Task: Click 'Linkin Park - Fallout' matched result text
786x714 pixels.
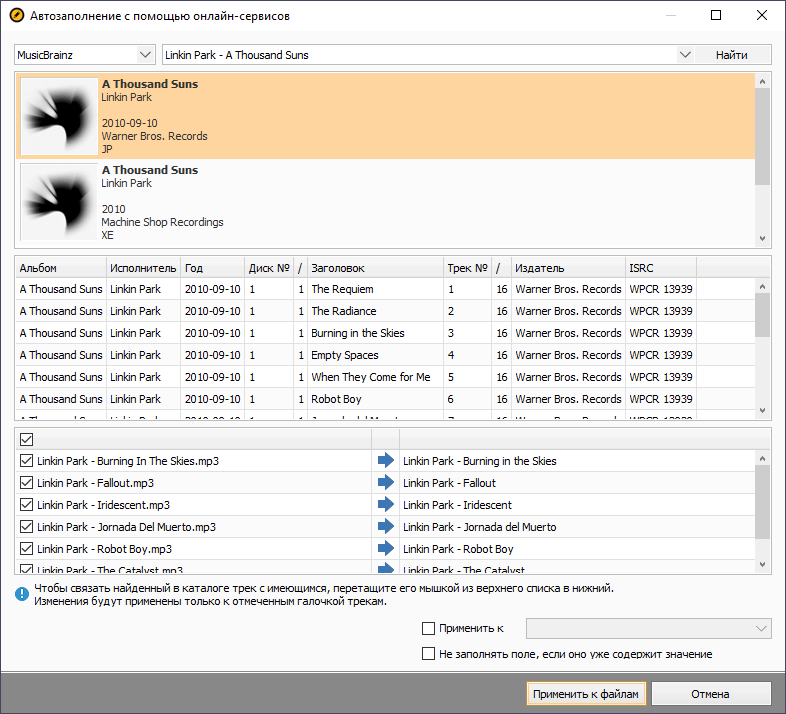Action: click(x=449, y=483)
